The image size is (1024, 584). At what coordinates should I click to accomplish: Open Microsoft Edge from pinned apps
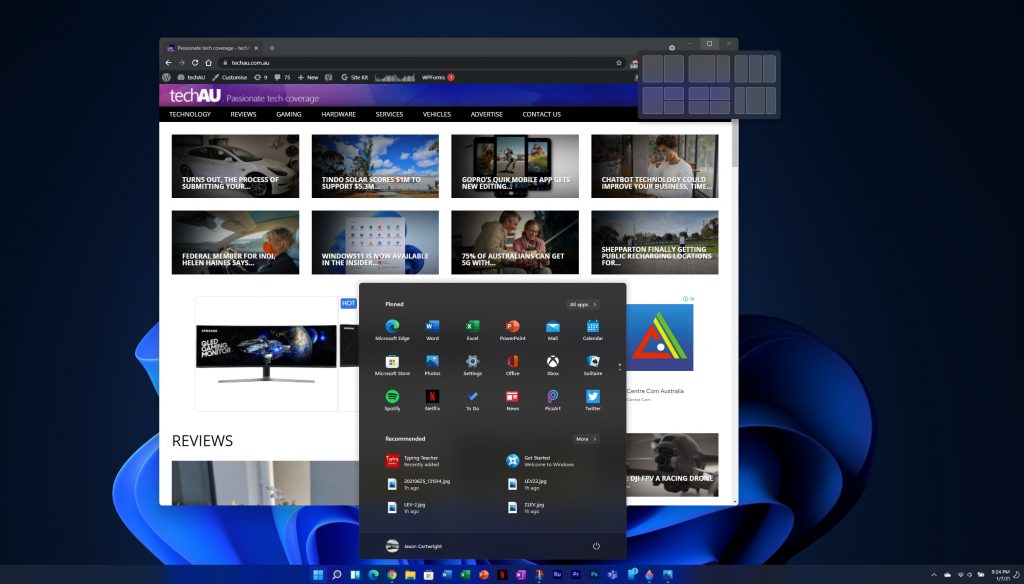[x=392, y=328]
